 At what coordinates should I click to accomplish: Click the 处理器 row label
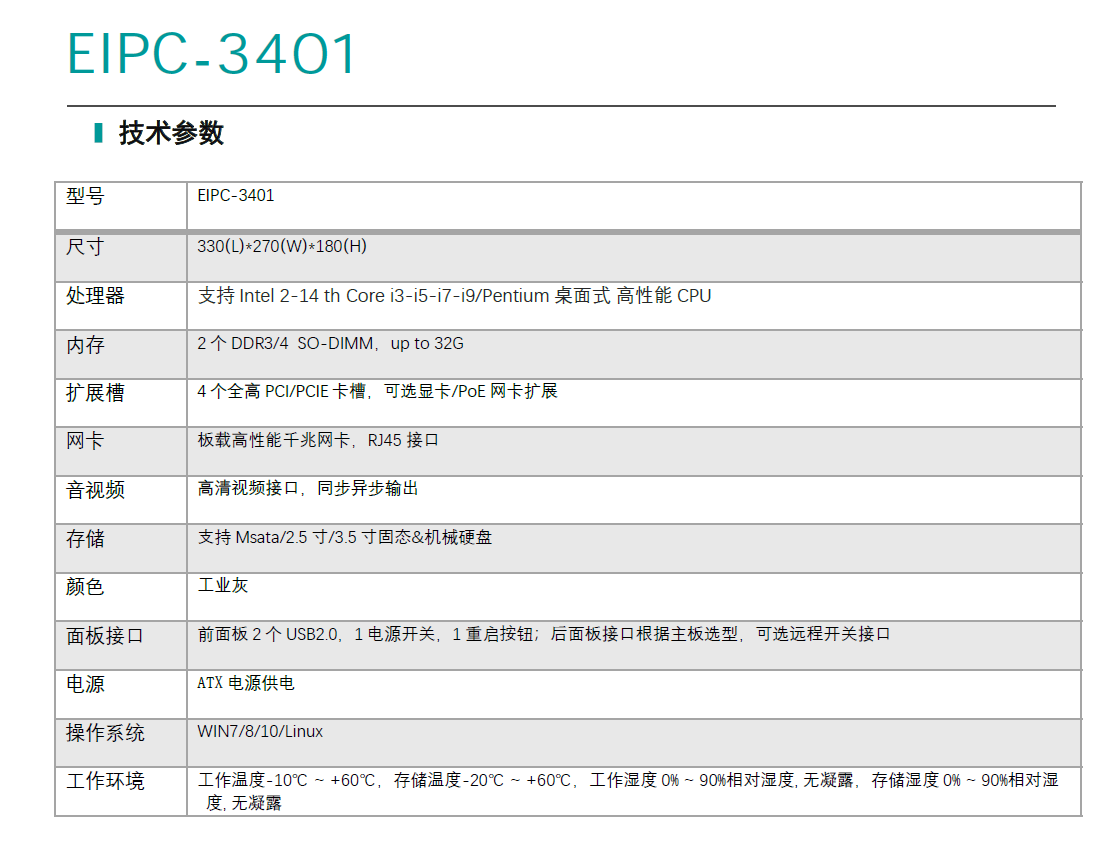point(95,296)
